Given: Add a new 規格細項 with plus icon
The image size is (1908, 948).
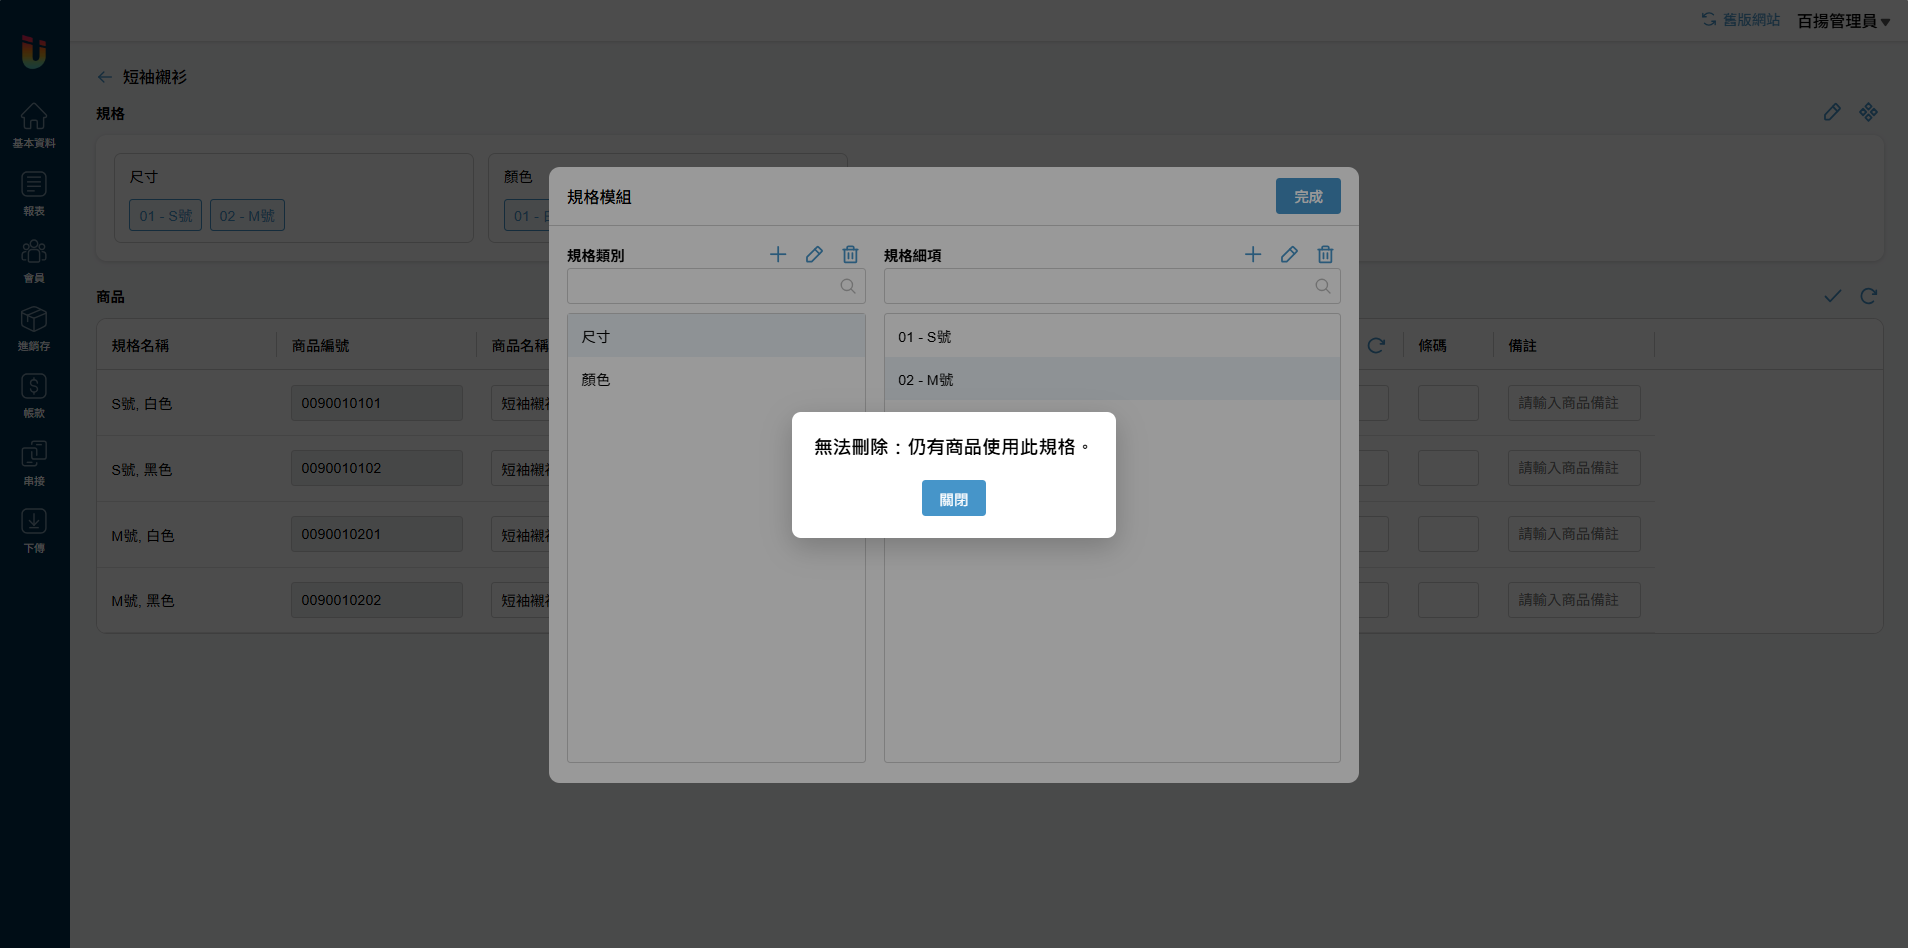Looking at the screenshot, I should coord(1253,255).
